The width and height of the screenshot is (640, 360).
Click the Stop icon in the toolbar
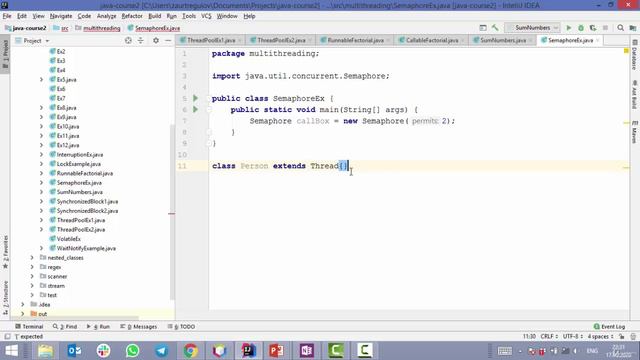coord(605,28)
